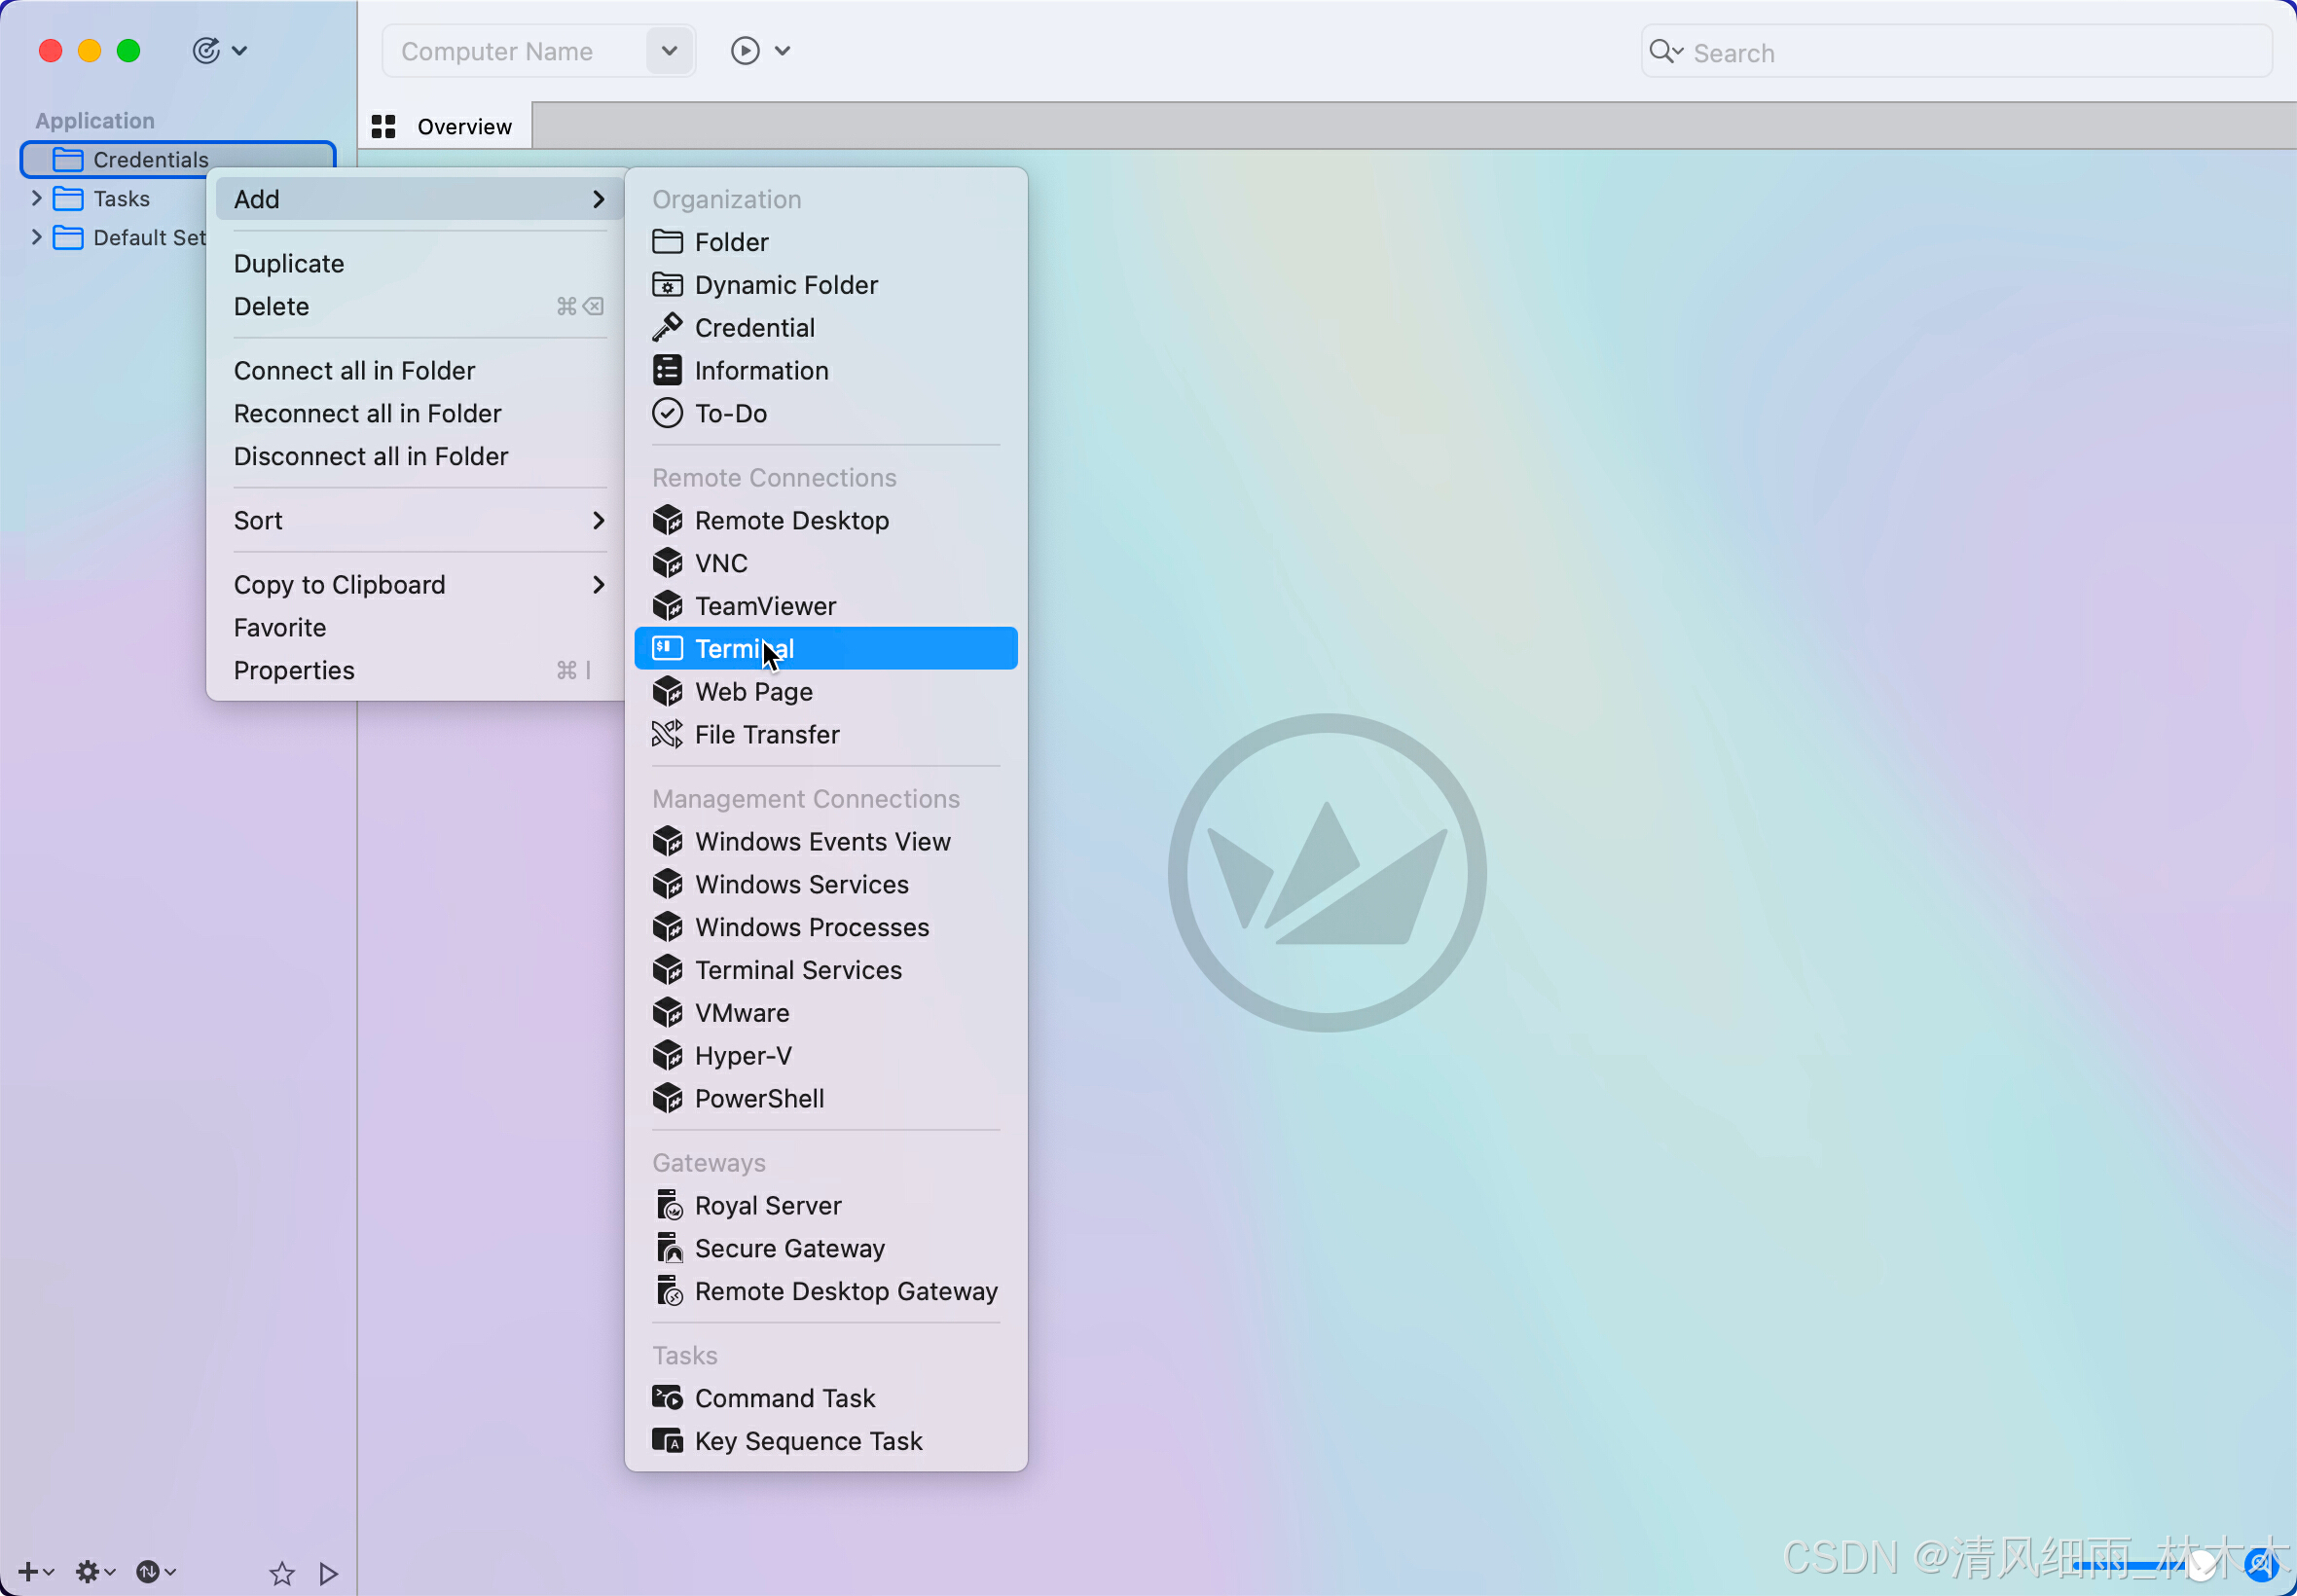2297x1596 pixels.
Task: Open the circular N icon dropdown at bottom
Action: (156, 1572)
